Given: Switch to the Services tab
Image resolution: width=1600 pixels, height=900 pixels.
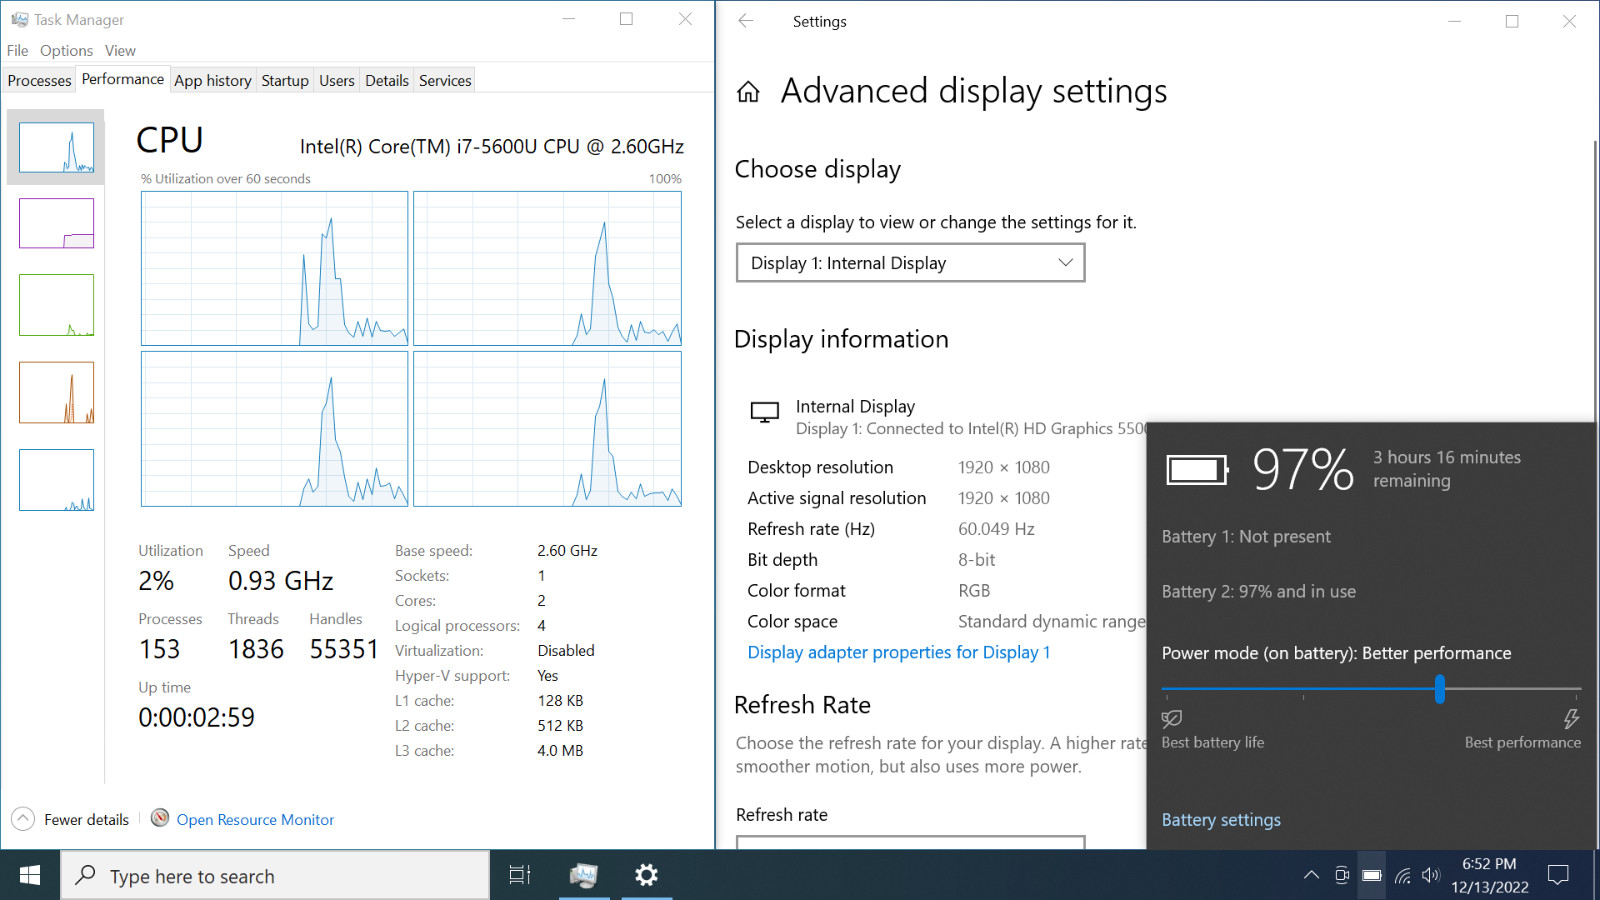Looking at the screenshot, I should 445,81.
